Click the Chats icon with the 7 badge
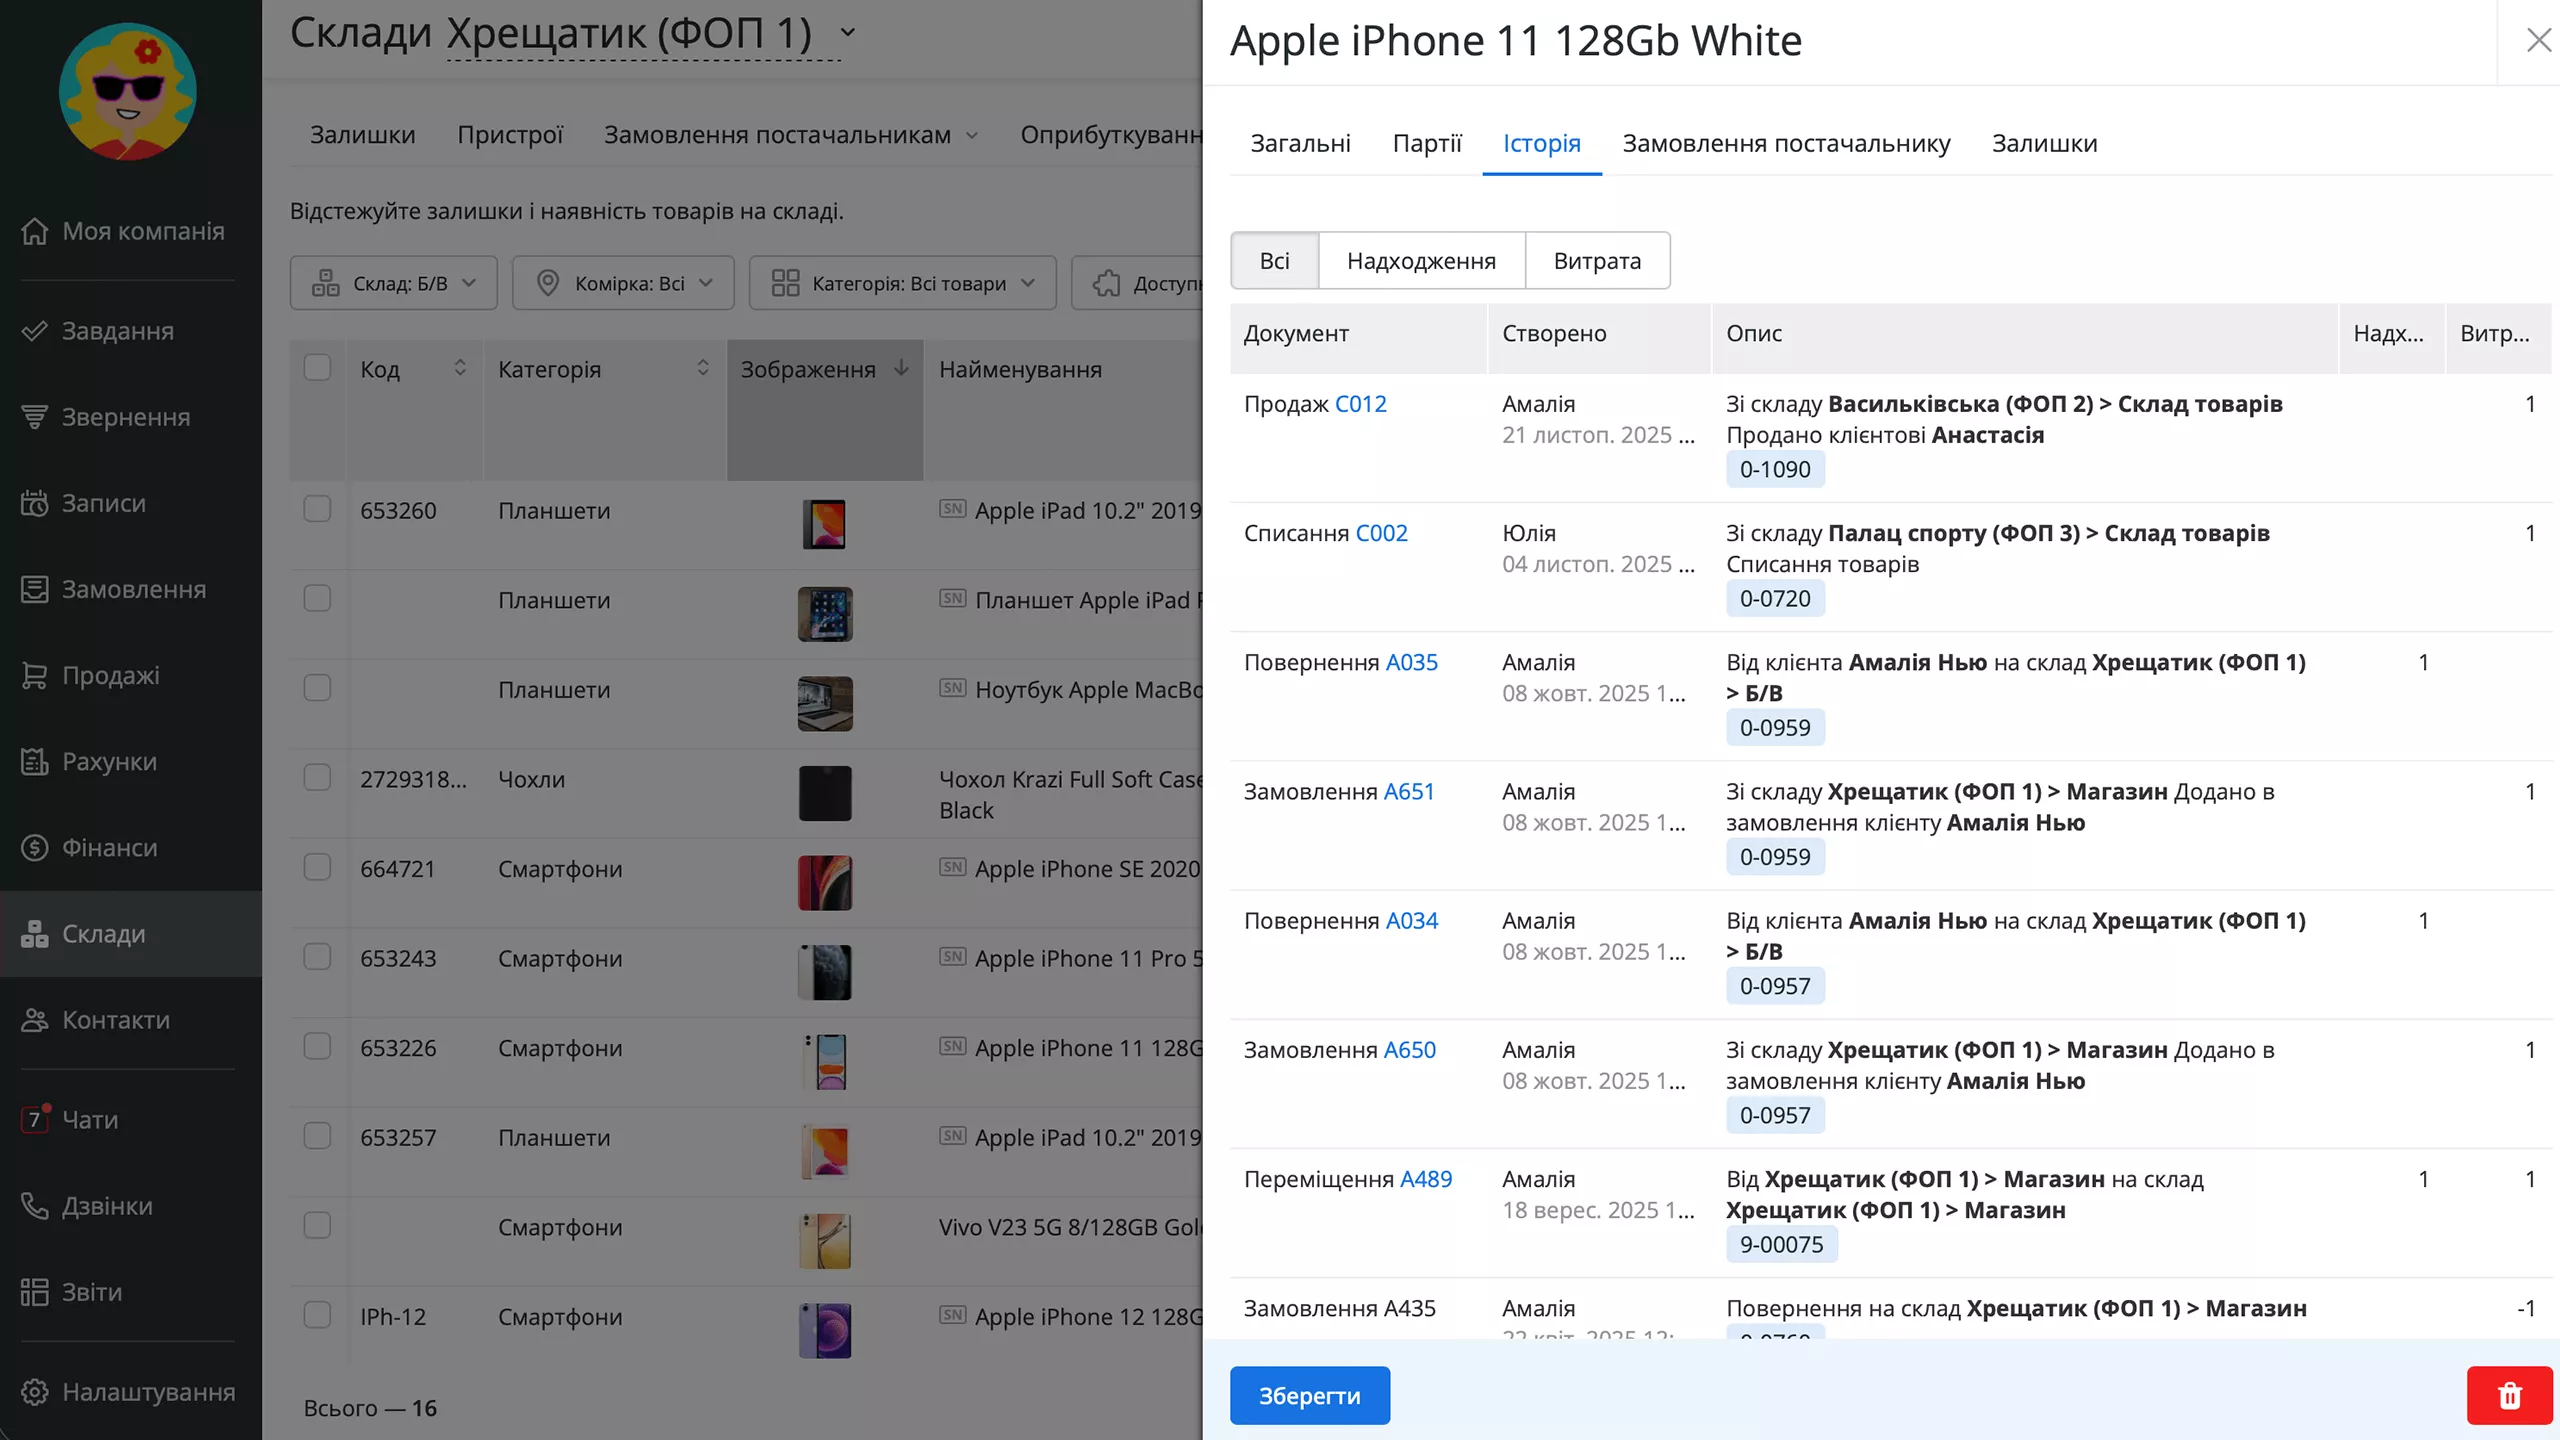The image size is (2560, 1440). tap(35, 1119)
